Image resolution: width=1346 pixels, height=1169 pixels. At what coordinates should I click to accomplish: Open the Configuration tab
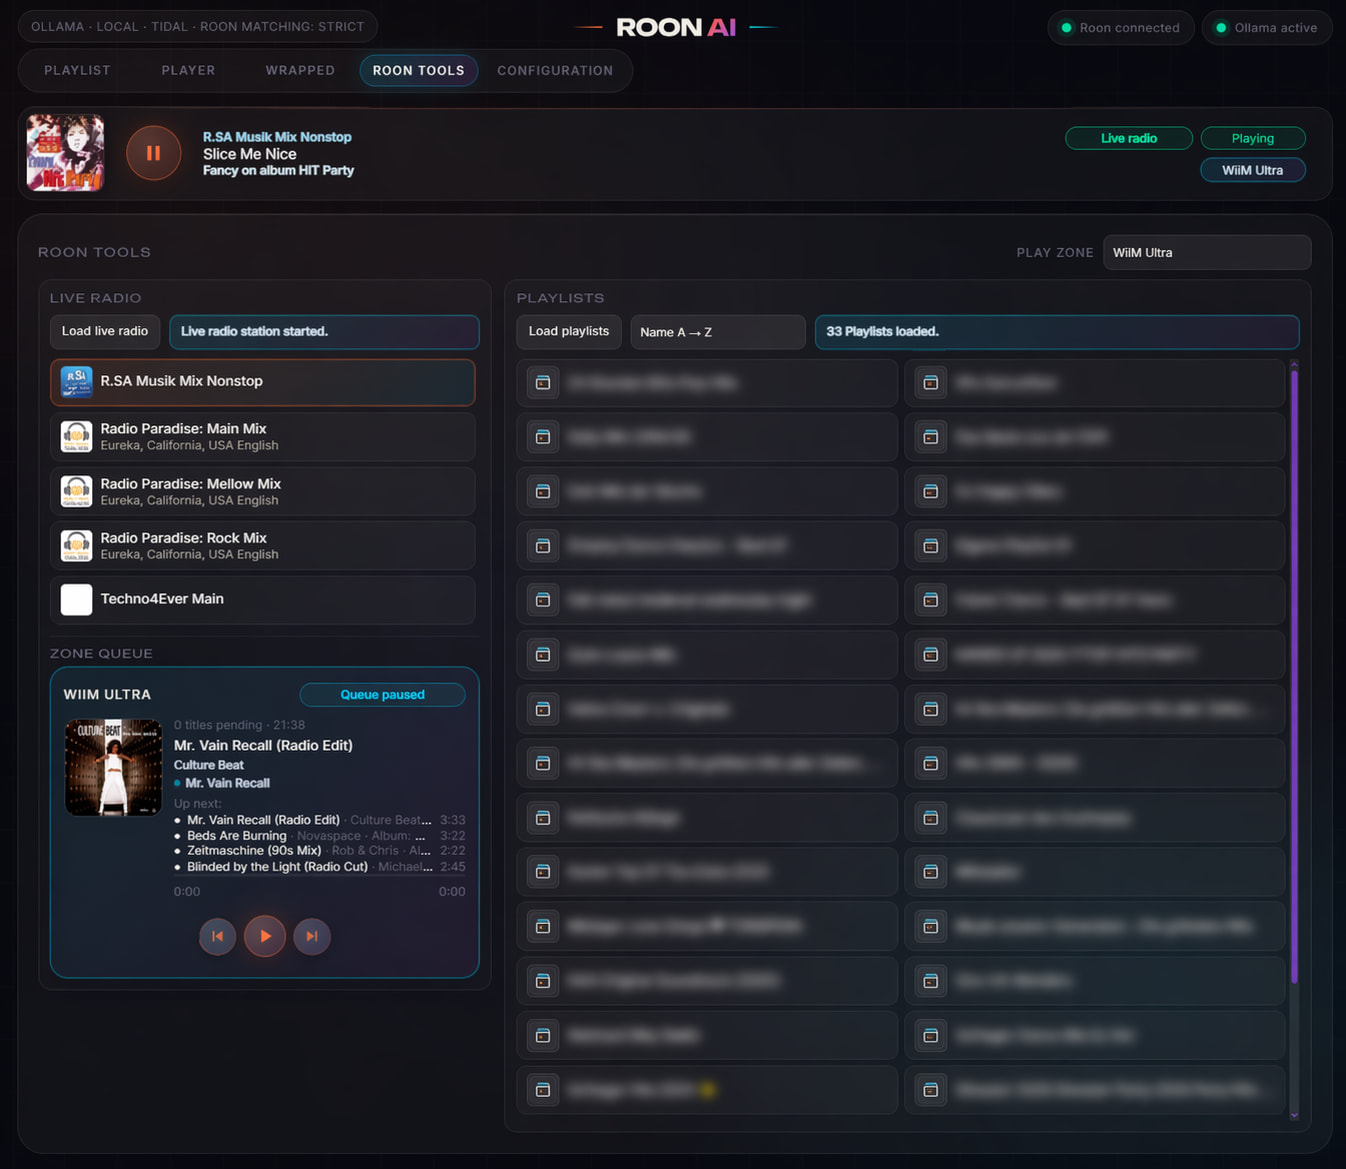[555, 70]
